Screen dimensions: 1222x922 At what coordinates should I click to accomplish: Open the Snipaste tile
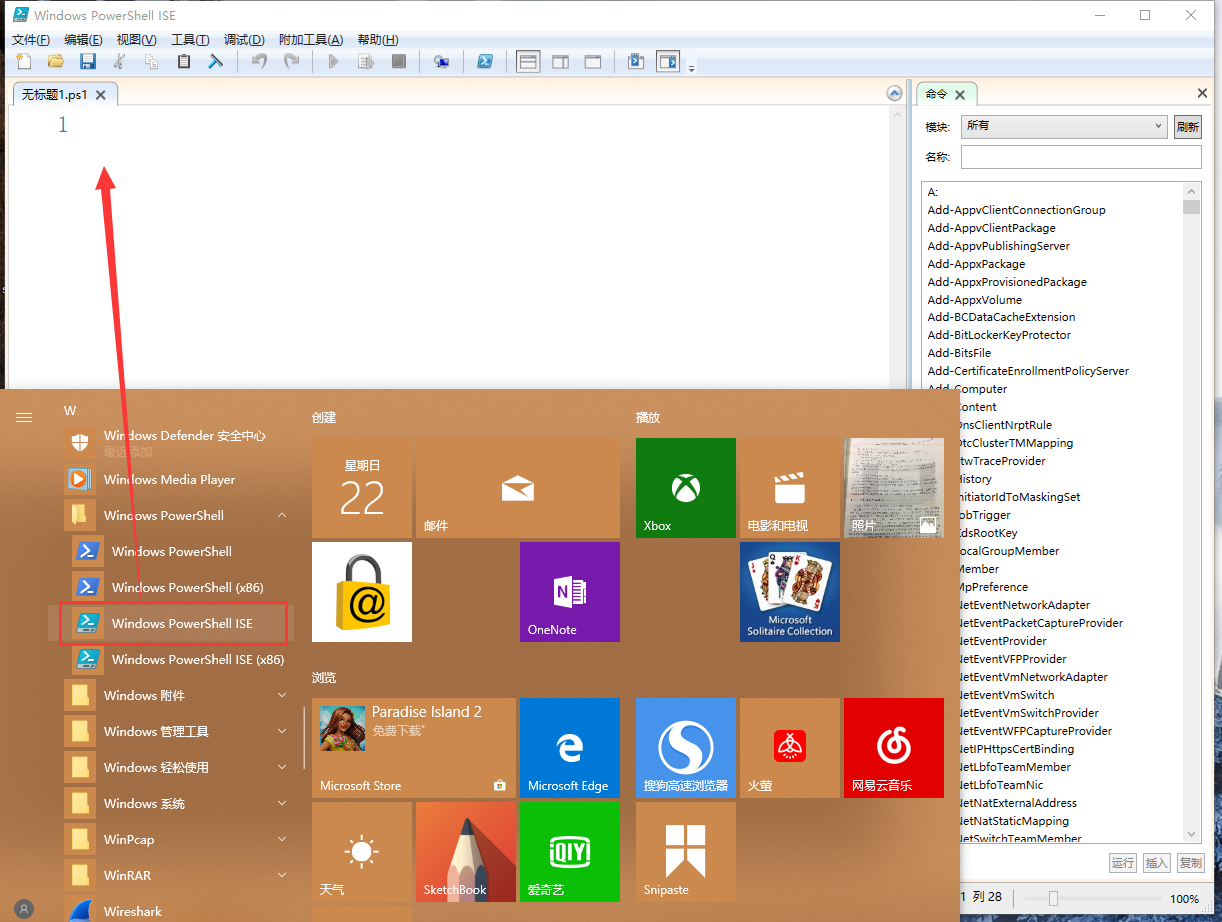(x=686, y=852)
